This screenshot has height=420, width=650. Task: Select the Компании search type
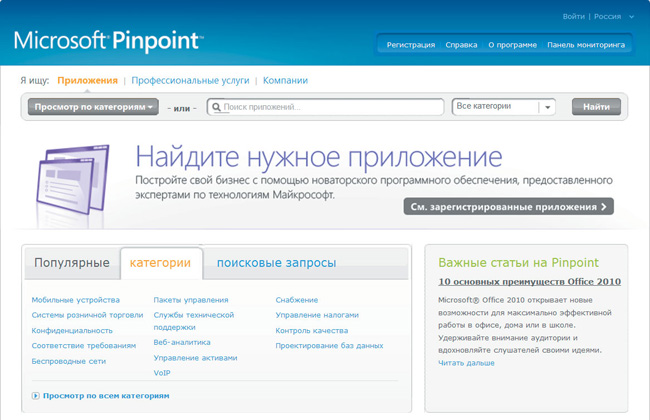[286, 80]
